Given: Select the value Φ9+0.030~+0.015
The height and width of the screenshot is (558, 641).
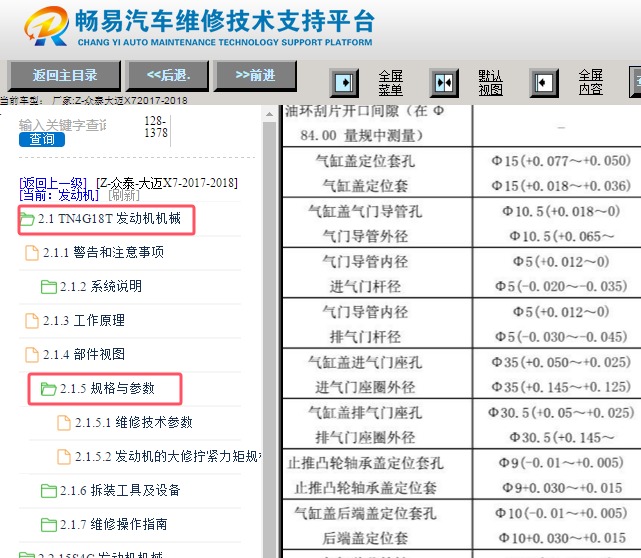Looking at the screenshot, I should coord(562,488).
